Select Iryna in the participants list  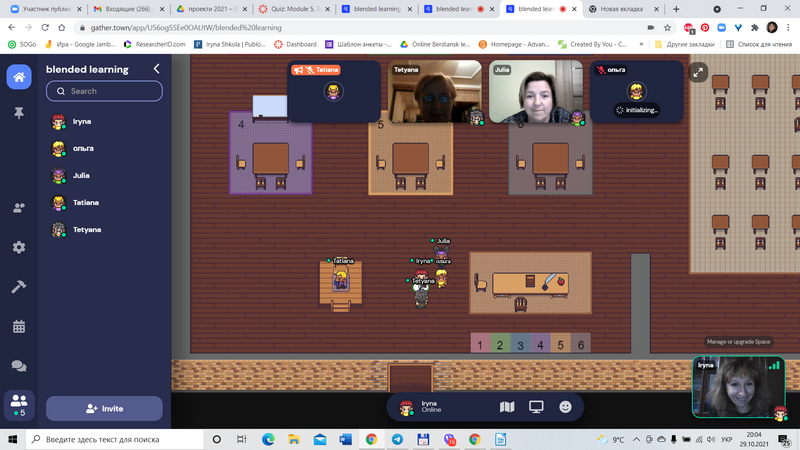104,121
